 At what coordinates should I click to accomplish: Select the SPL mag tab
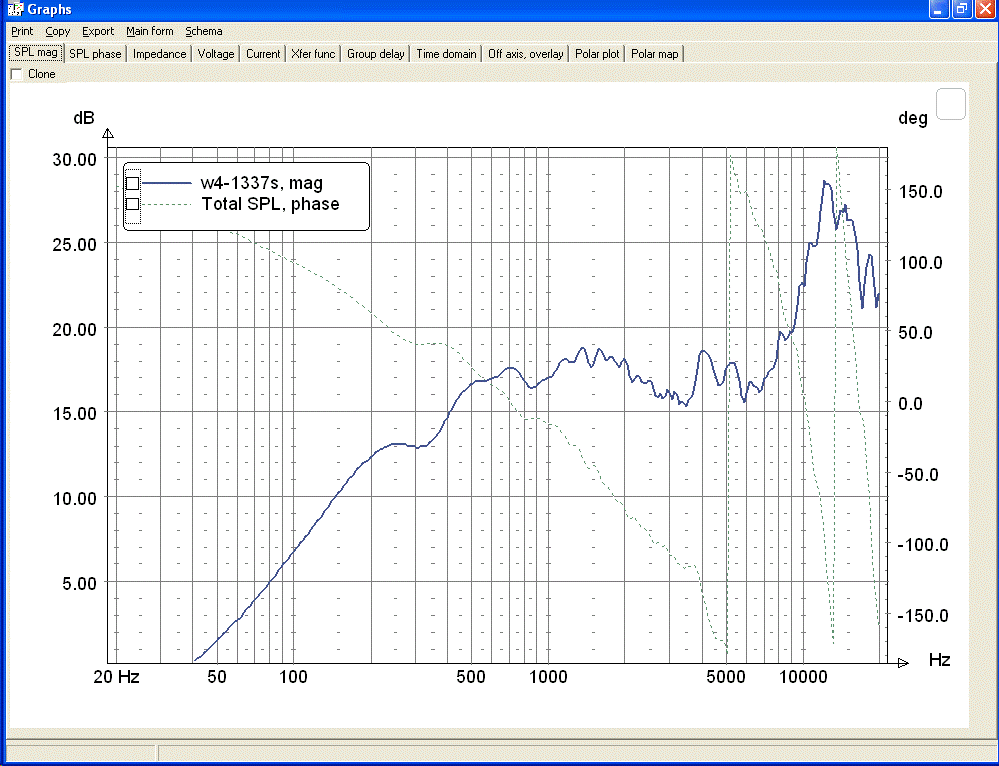36,53
